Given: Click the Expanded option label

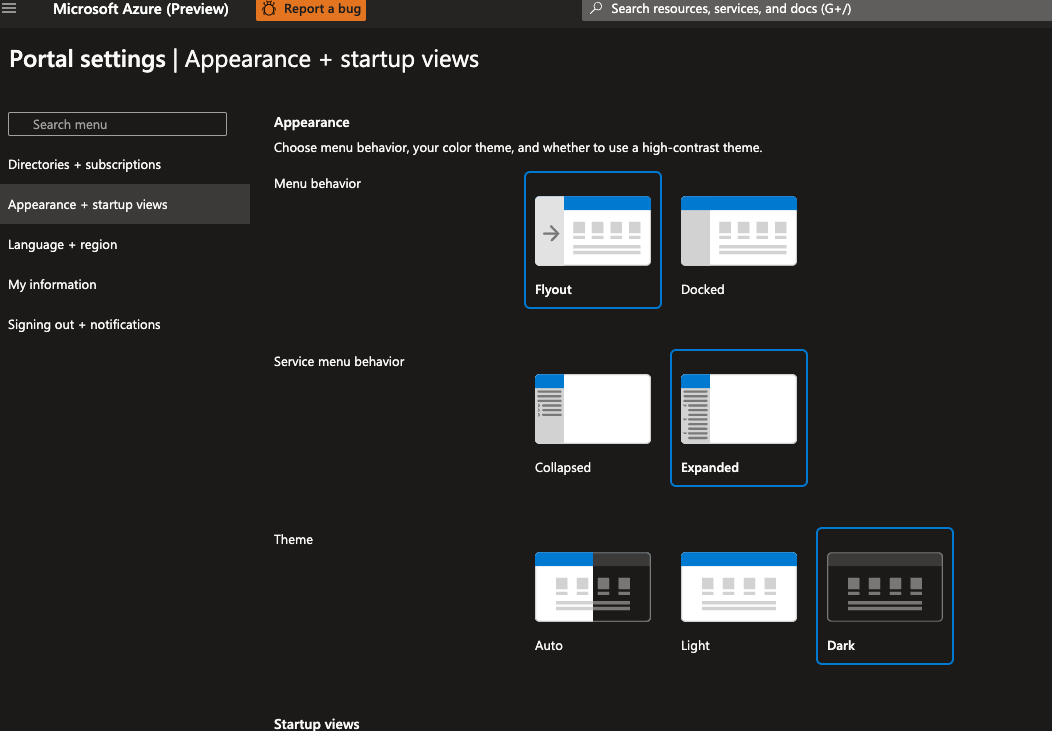Looking at the screenshot, I should tap(709, 467).
